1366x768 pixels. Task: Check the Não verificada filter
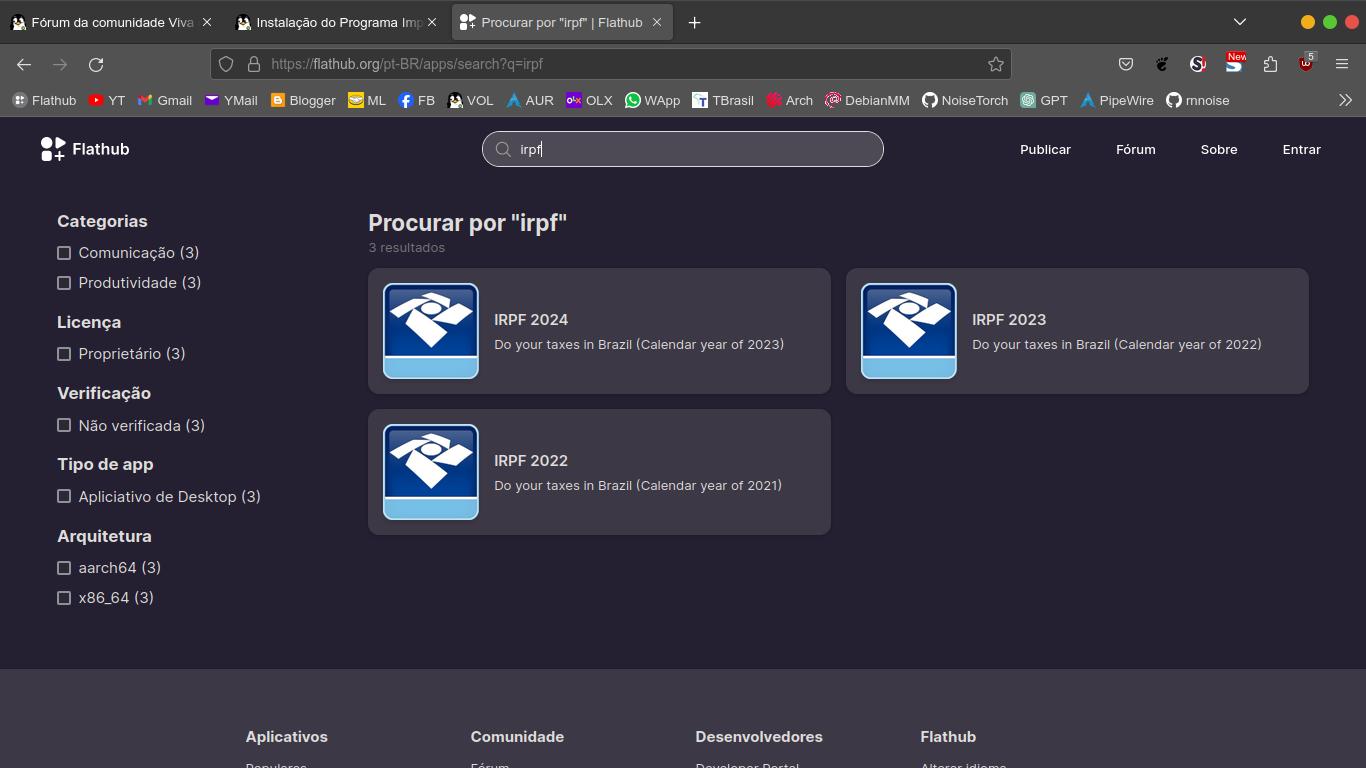click(64, 425)
